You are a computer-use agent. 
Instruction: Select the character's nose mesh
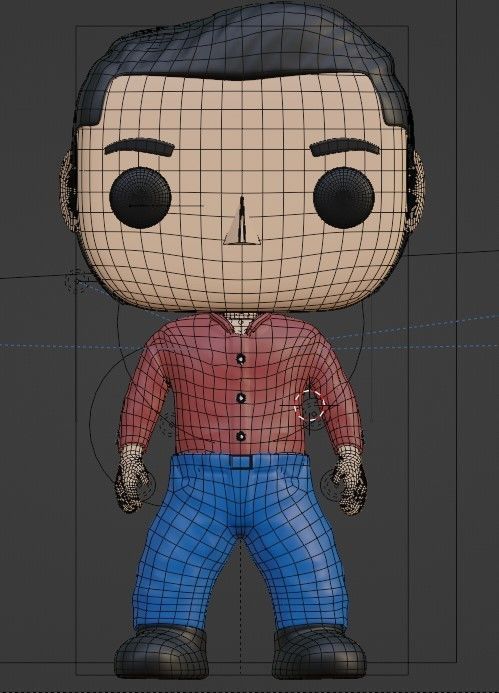click(x=242, y=222)
